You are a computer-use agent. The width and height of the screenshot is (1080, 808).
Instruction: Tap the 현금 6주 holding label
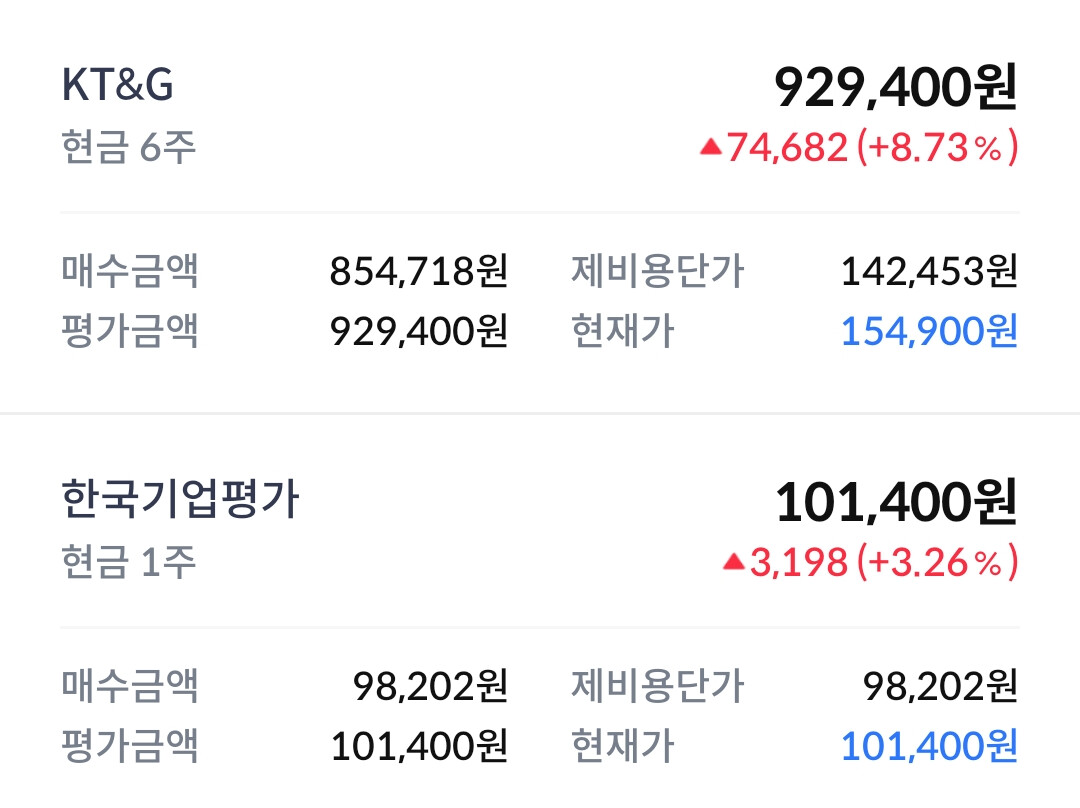(x=128, y=148)
